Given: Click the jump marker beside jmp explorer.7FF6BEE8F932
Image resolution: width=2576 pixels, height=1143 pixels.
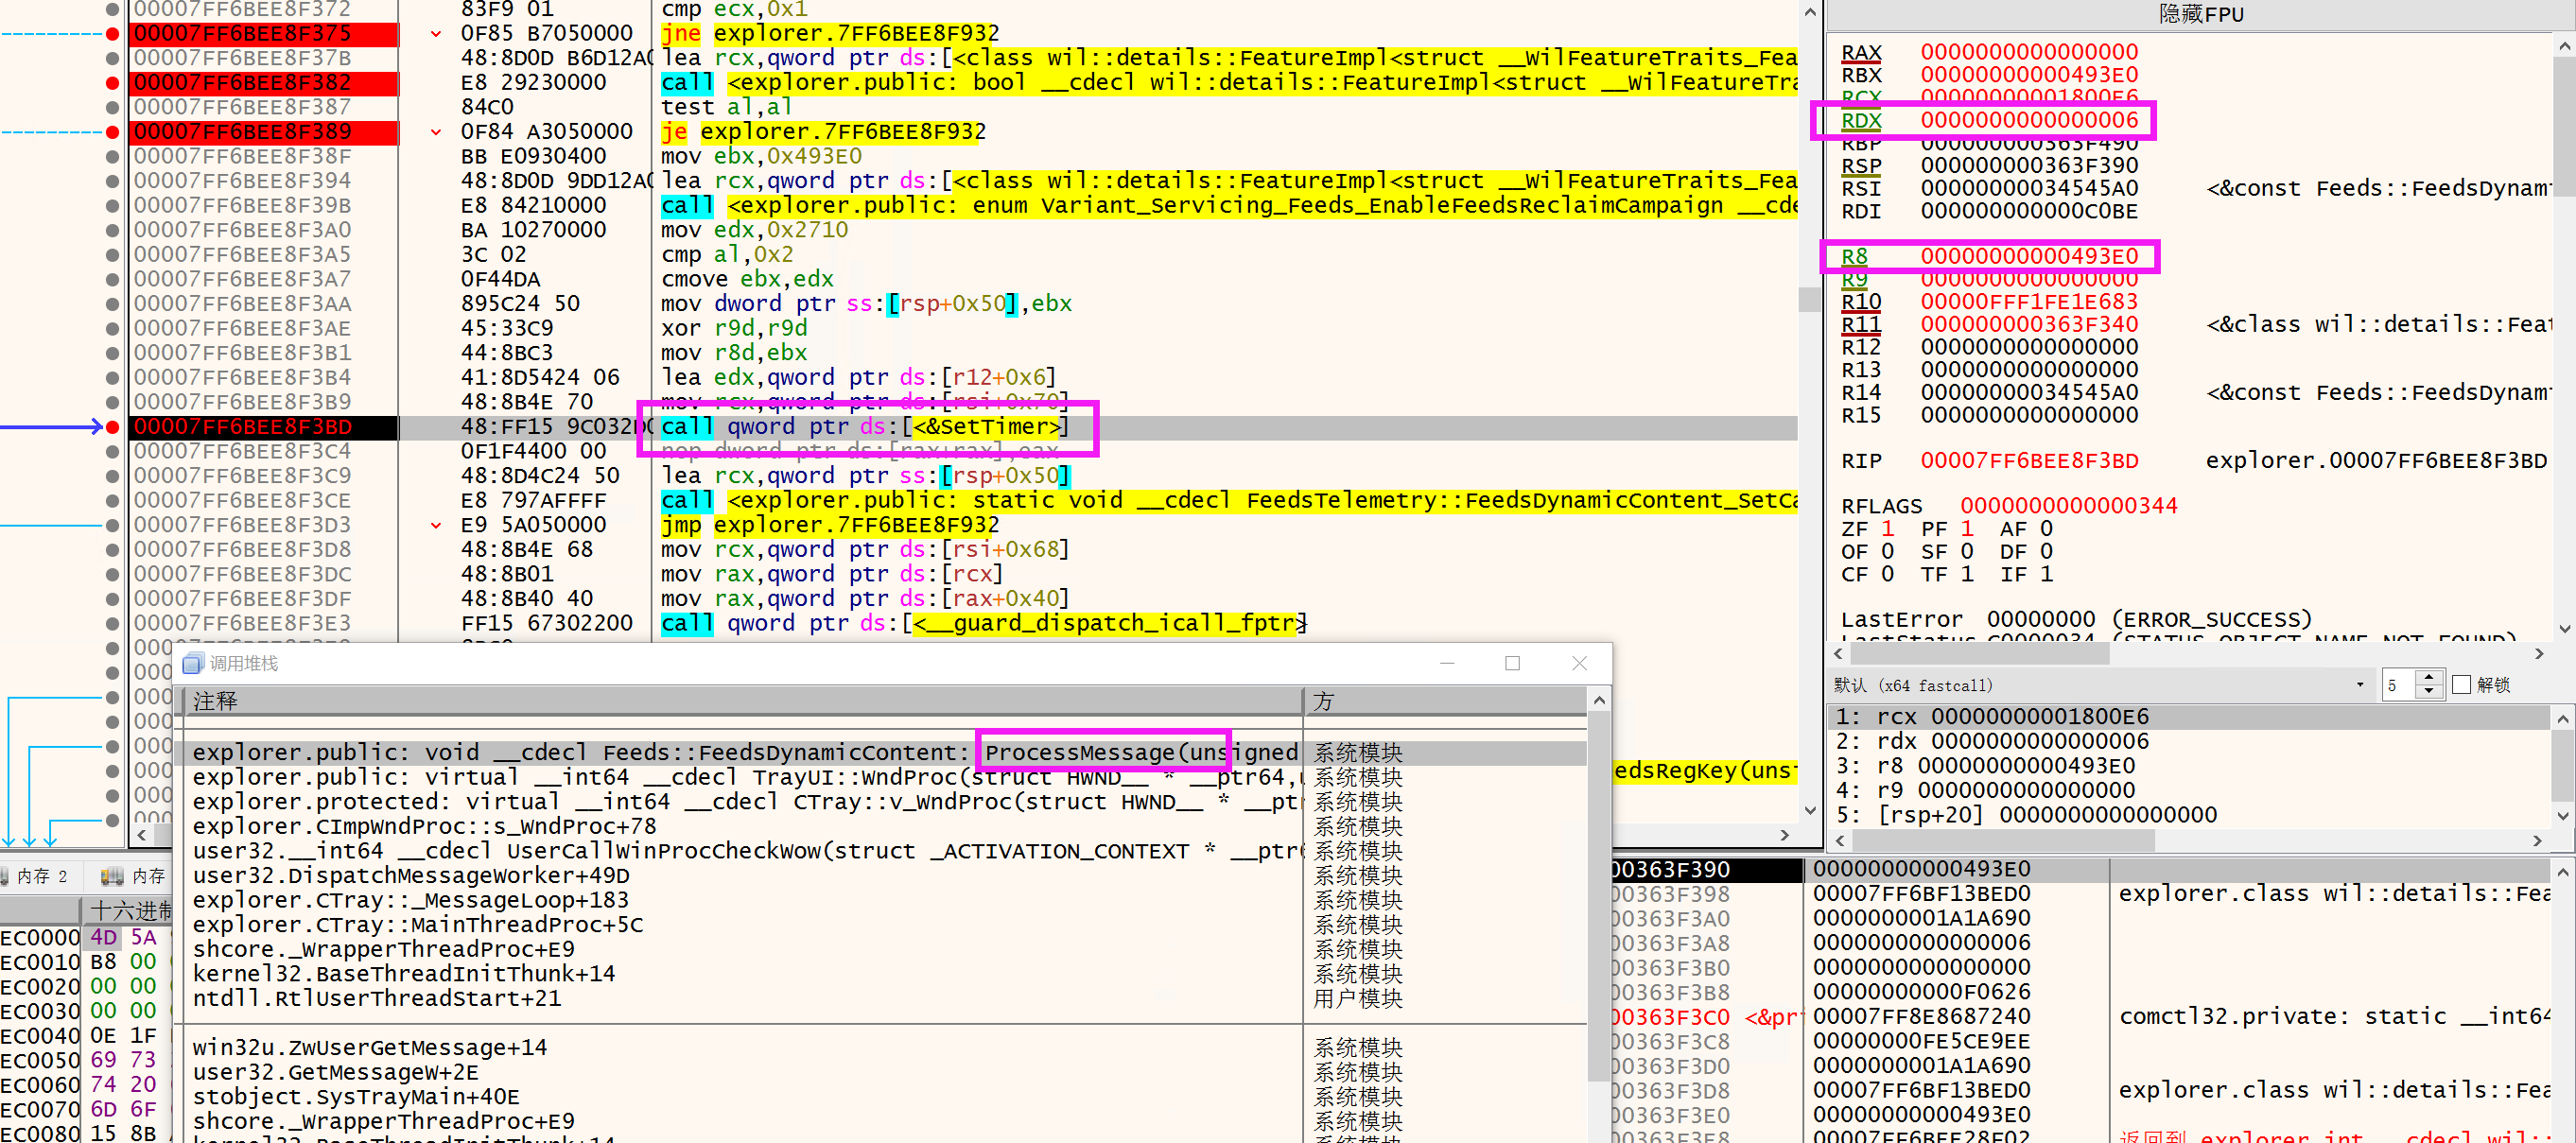Looking at the screenshot, I should [x=436, y=525].
